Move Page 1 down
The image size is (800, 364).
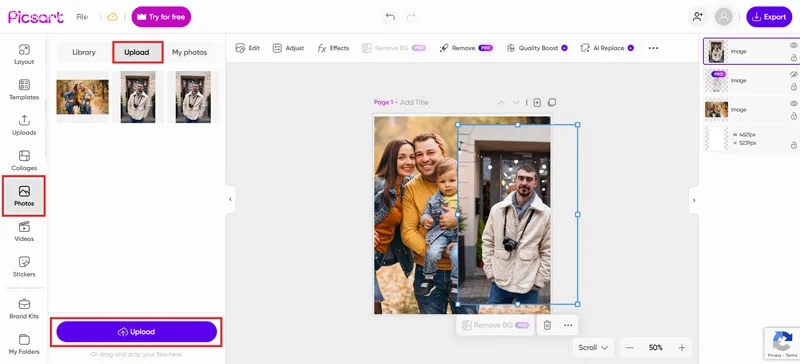coord(516,103)
